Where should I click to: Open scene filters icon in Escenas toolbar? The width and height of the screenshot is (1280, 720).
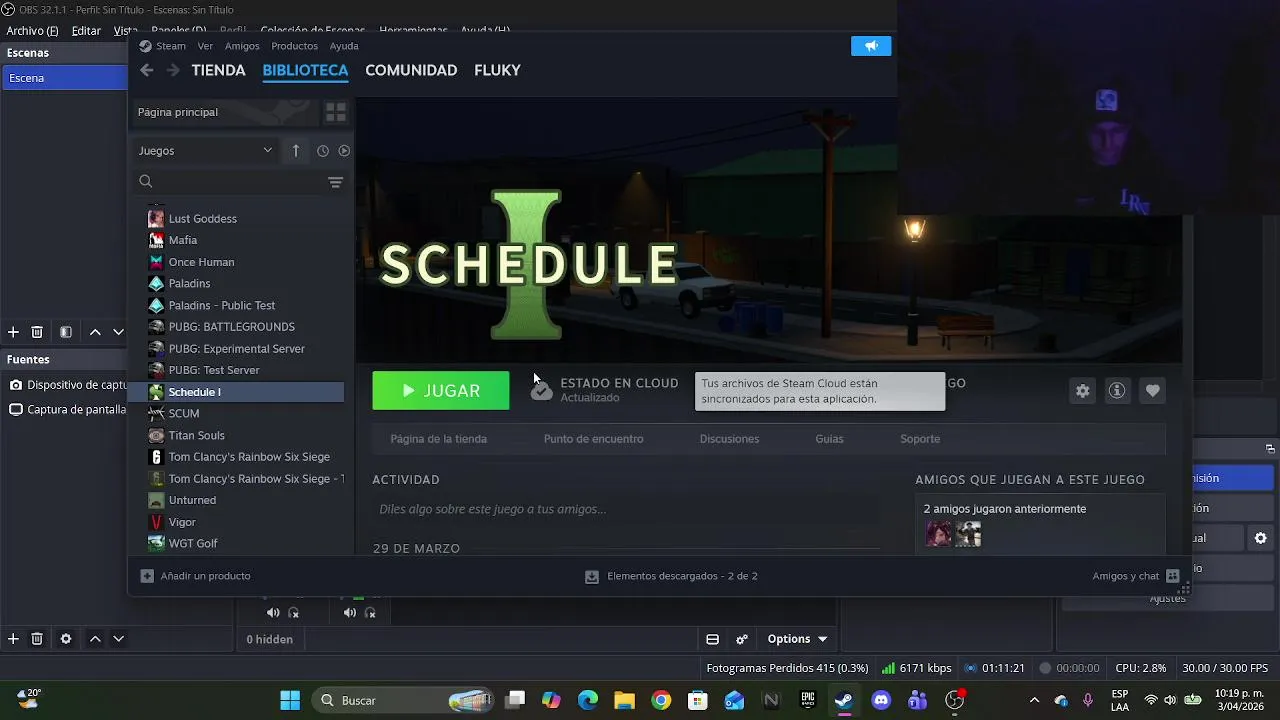(66, 332)
